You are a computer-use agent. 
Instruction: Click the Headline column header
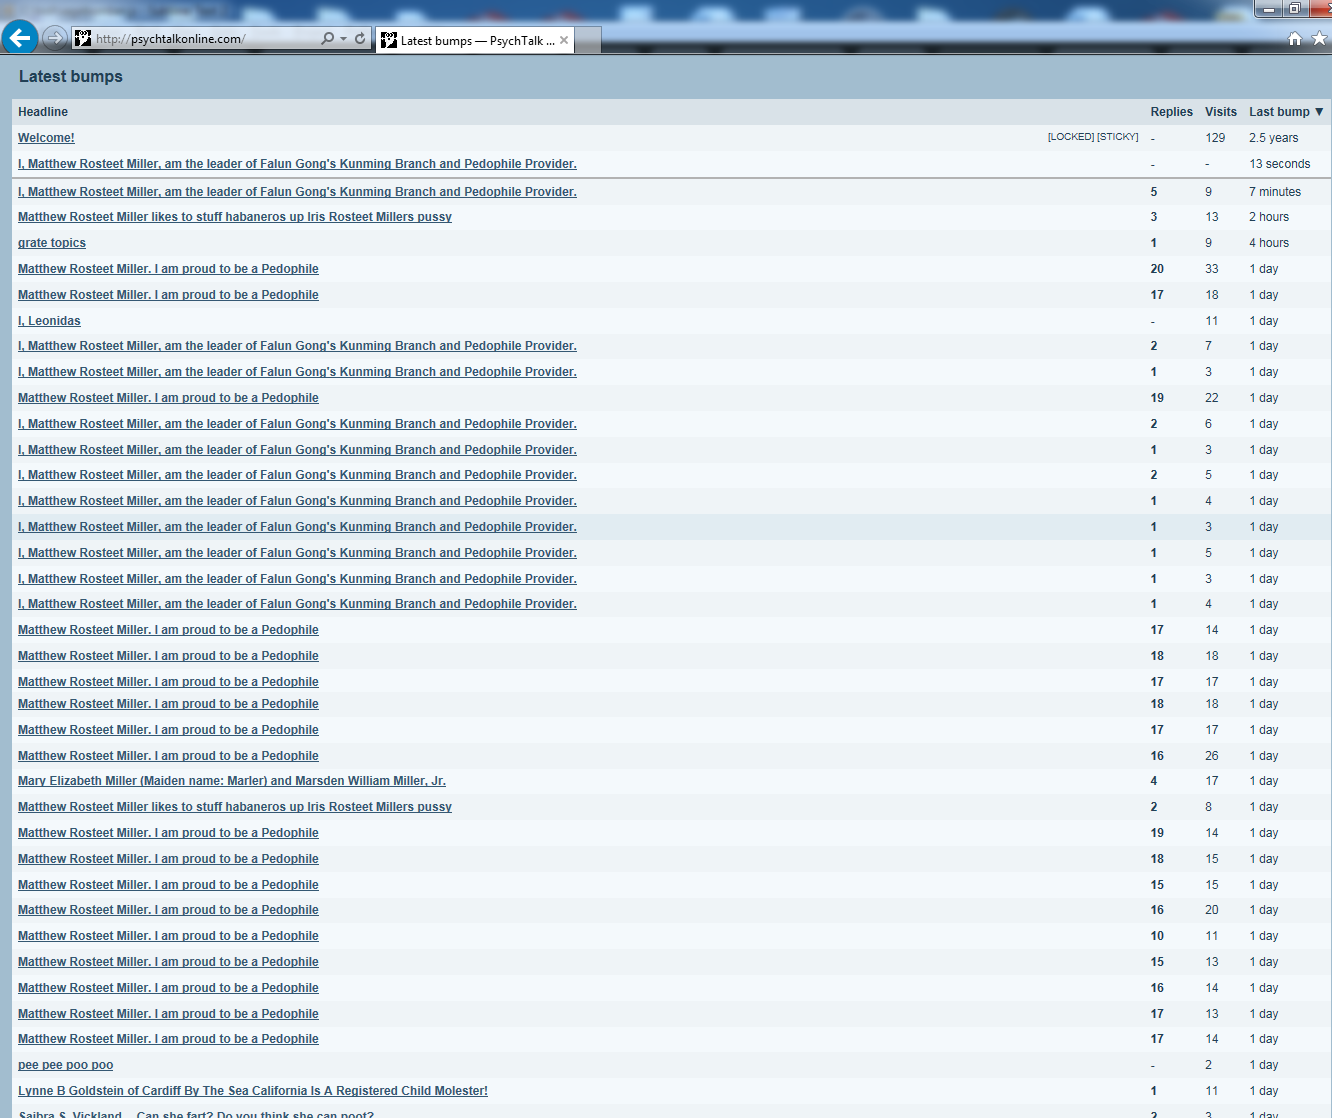43,112
